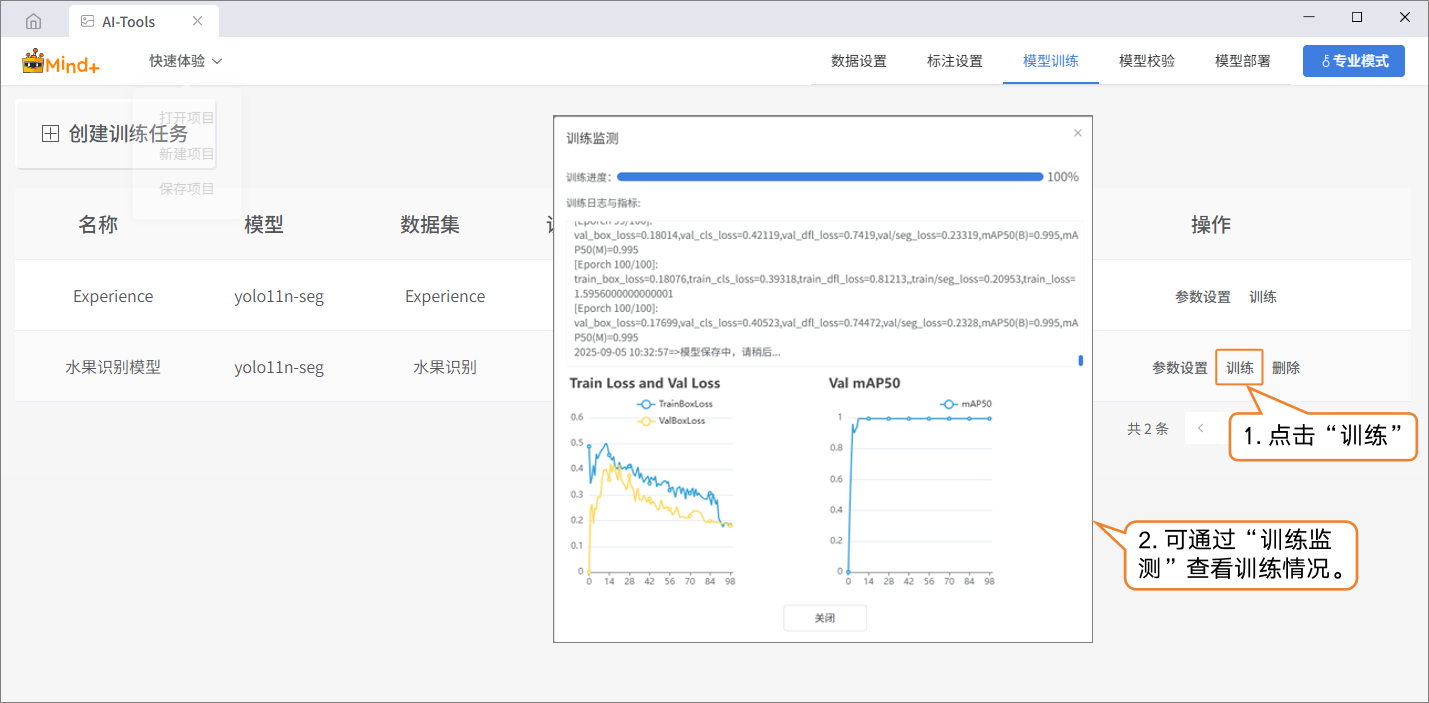Image resolution: width=1429 pixels, height=703 pixels.
Task: Click the training progress bar
Action: 829,177
